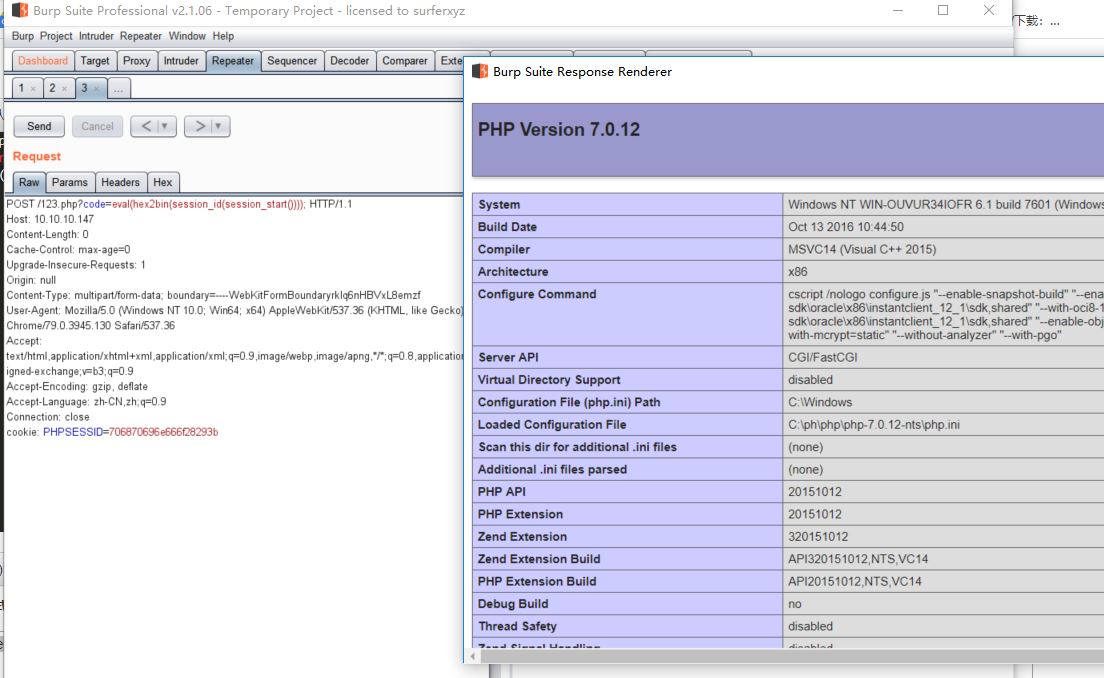The width and height of the screenshot is (1104, 678).
Task: Switch to the Target tab
Action: tap(95, 61)
